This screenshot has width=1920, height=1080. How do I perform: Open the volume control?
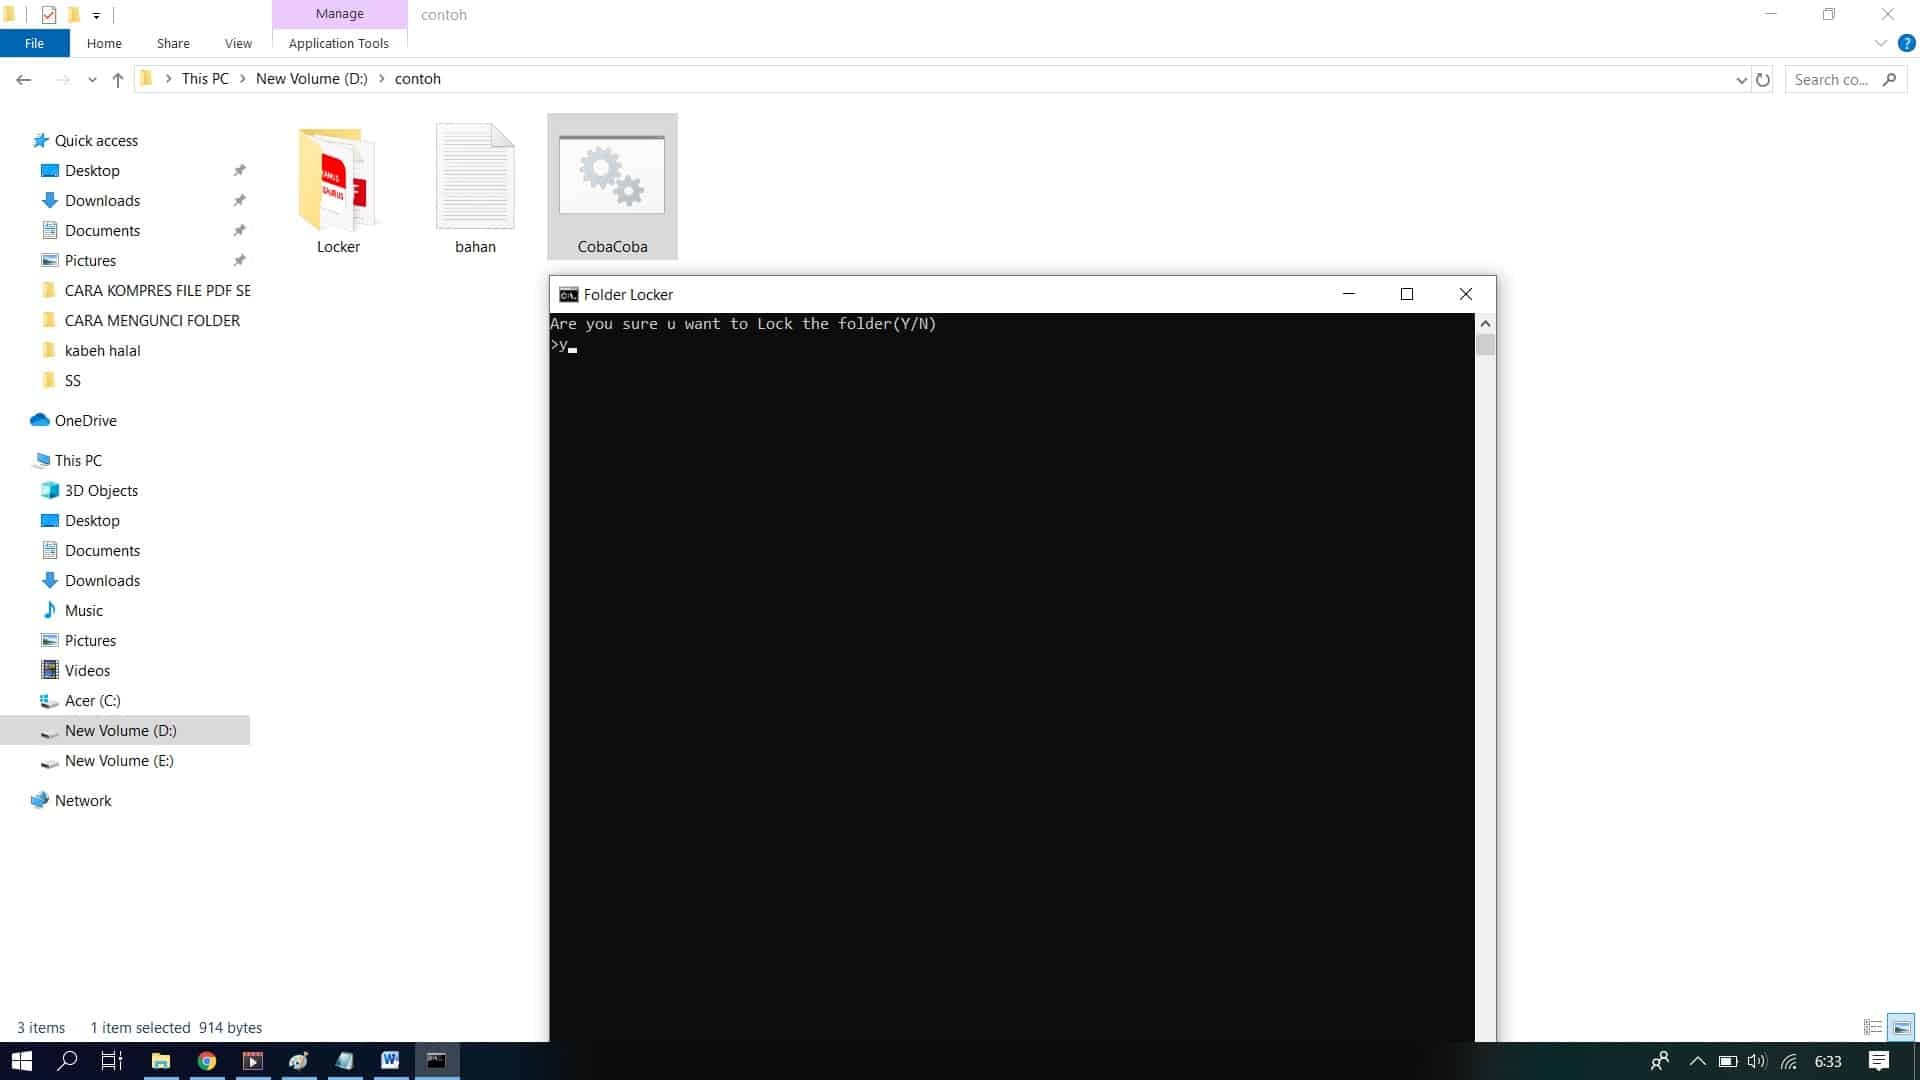(1757, 1061)
